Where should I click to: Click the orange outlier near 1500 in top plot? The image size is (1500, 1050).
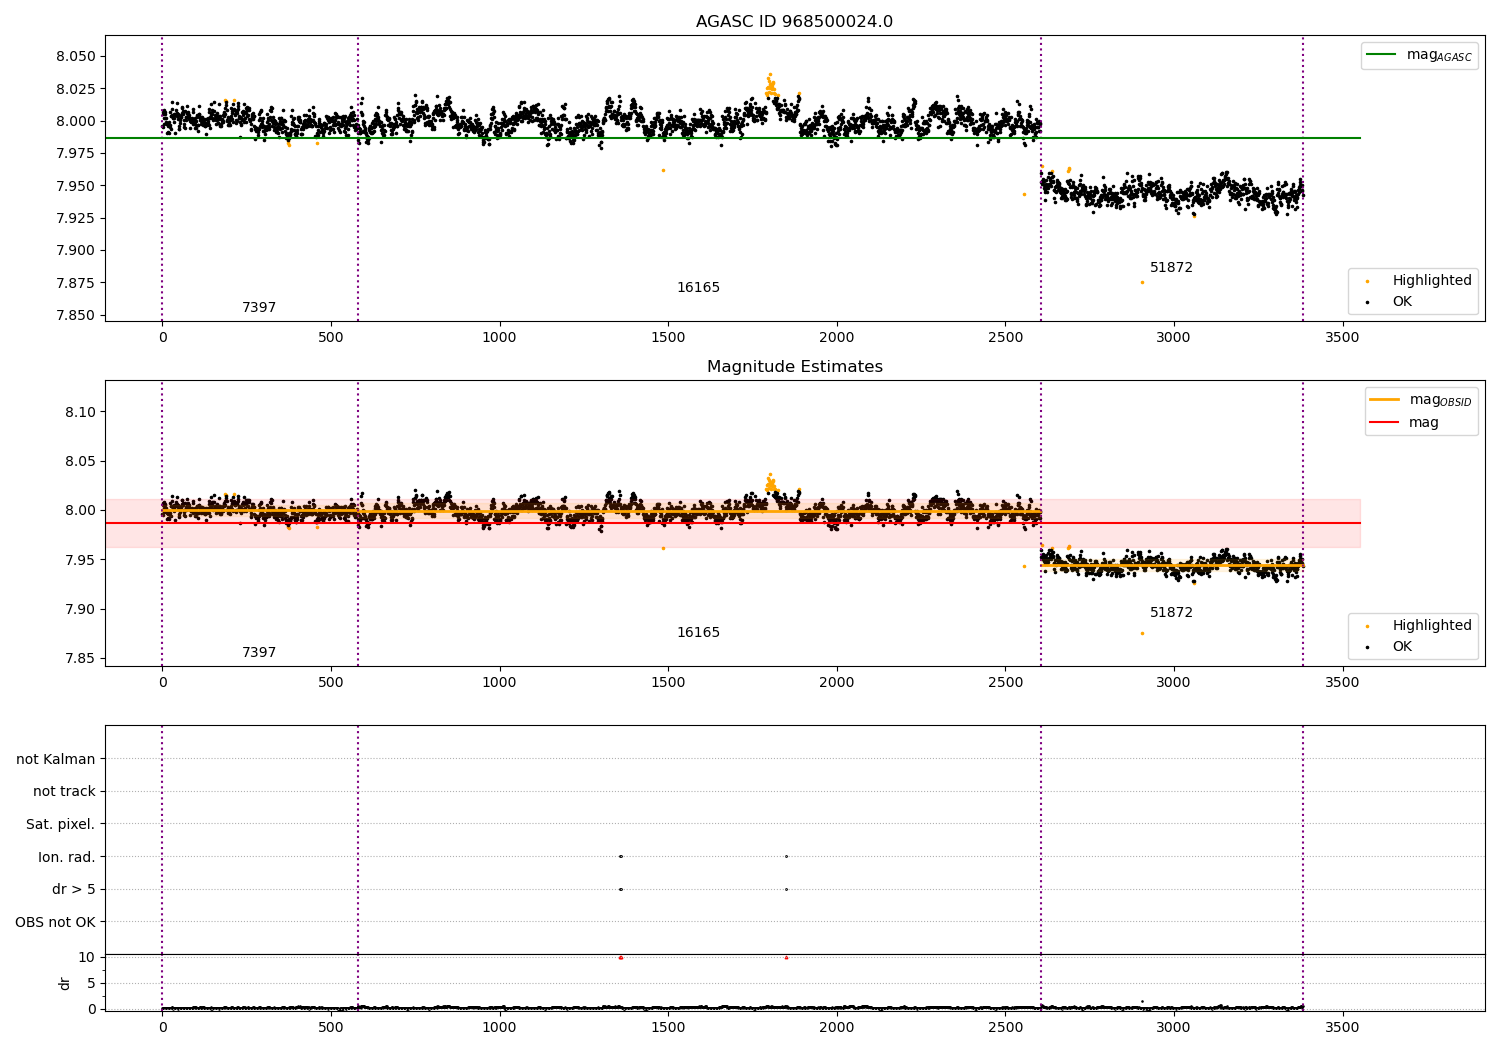(x=663, y=170)
